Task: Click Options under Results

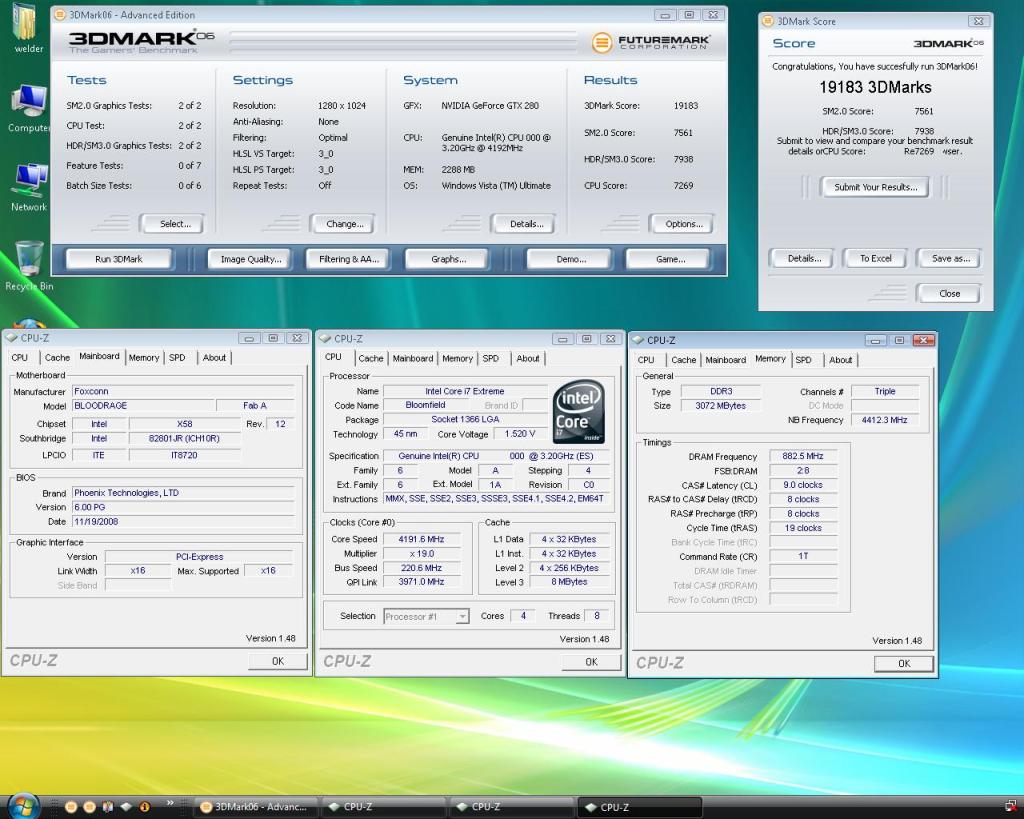Action: pos(683,224)
